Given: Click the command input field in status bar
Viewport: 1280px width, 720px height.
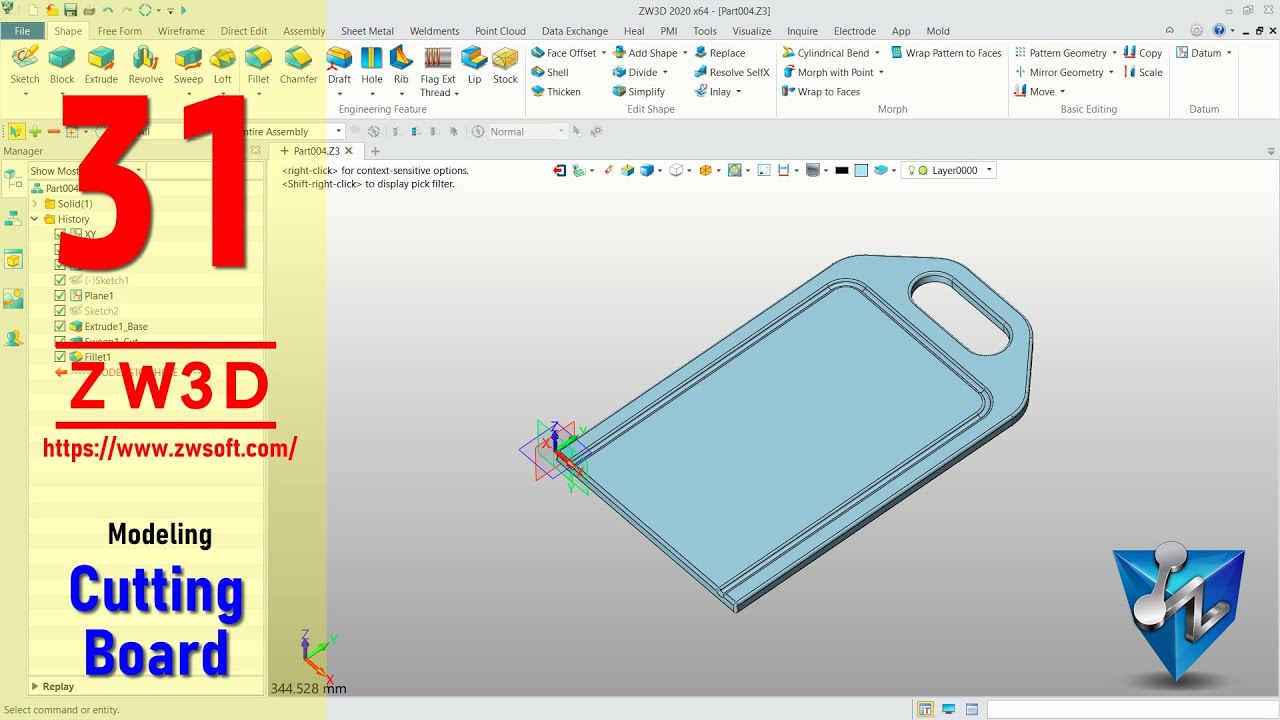Looking at the screenshot, I should 1132,709.
